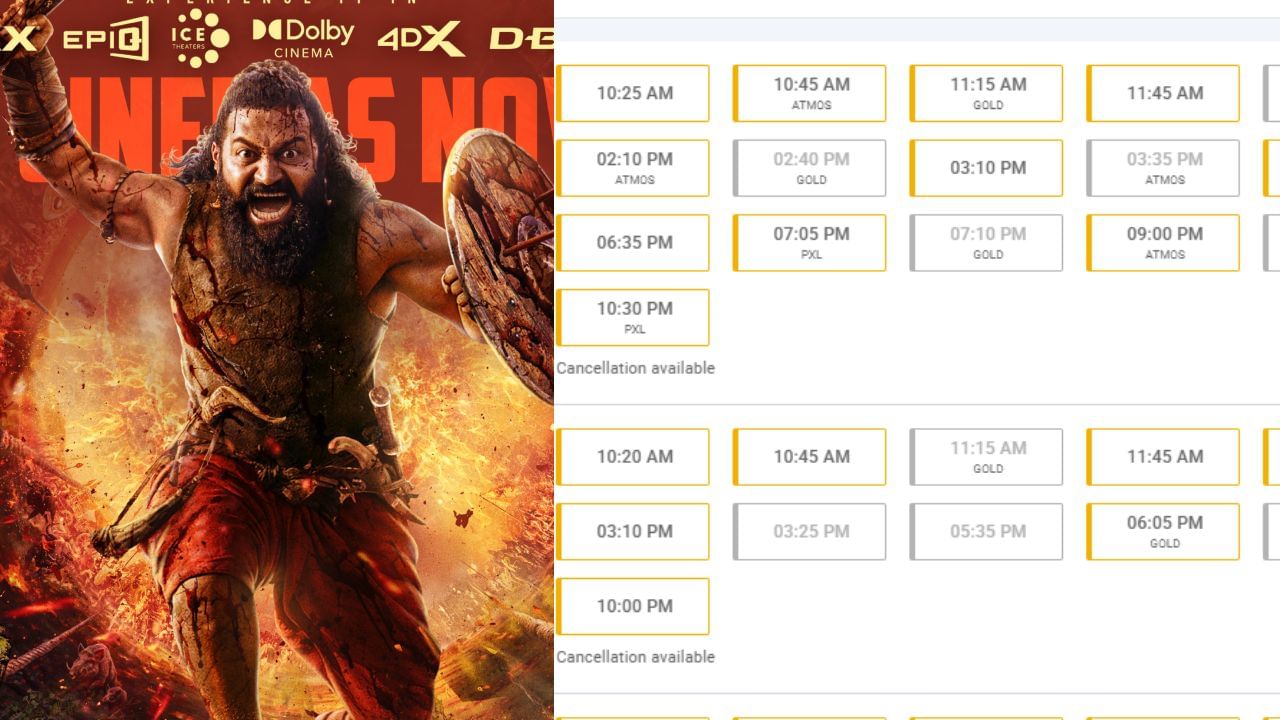
Task: Pick the 10:45 AM ATMOS show
Action: (x=810, y=93)
